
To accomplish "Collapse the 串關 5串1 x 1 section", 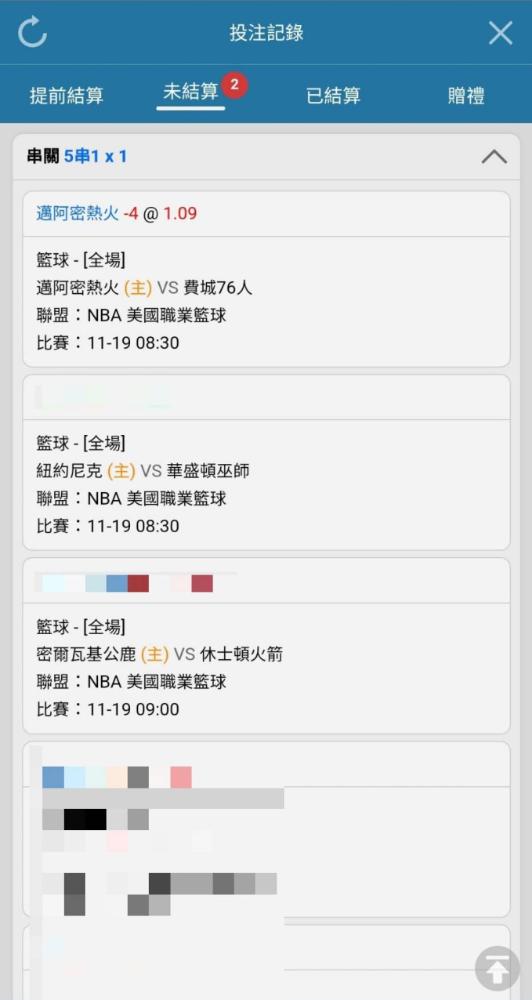I will click(494, 156).
